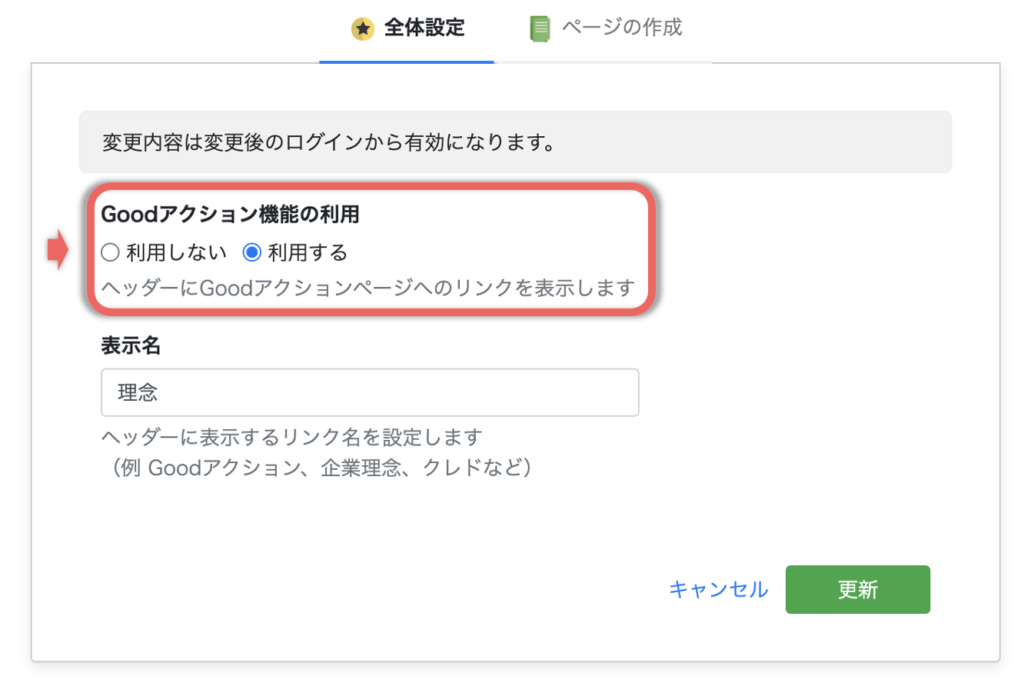Select the 利用しない radio button
Image resolution: width=1024 pixels, height=683 pixels.
(110, 252)
